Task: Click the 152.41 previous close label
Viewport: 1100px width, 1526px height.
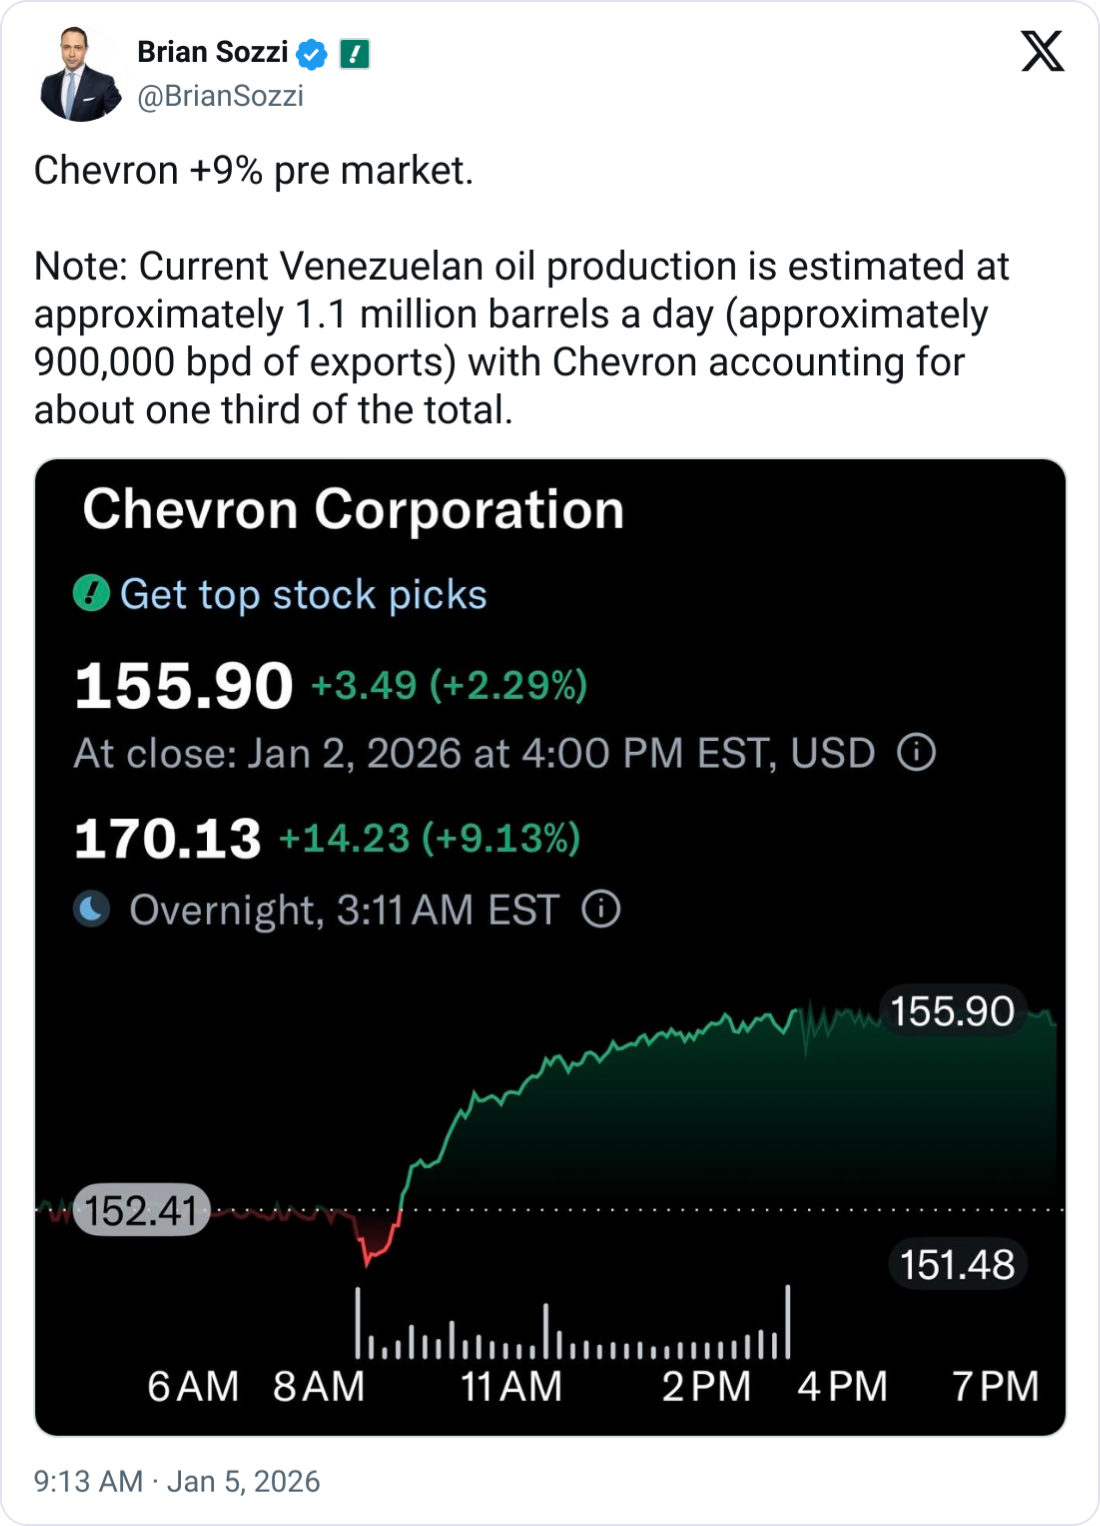Action: point(141,1210)
